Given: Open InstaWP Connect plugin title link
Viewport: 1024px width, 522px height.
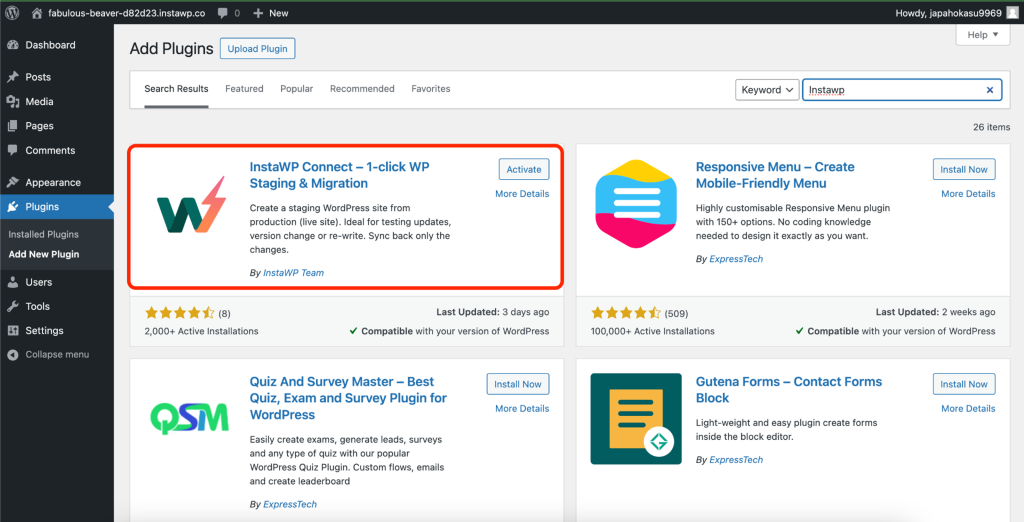Looking at the screenshot, I should click(x=340, y=175).
